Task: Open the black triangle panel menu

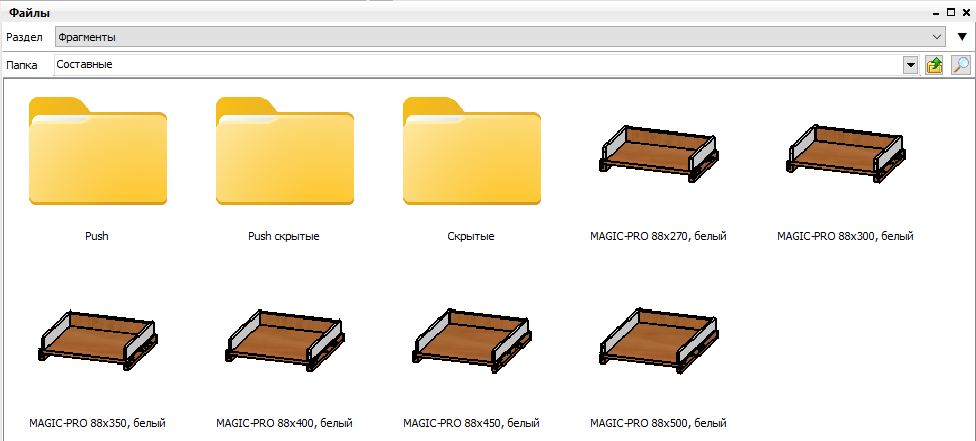Action: tap(962, 37)
